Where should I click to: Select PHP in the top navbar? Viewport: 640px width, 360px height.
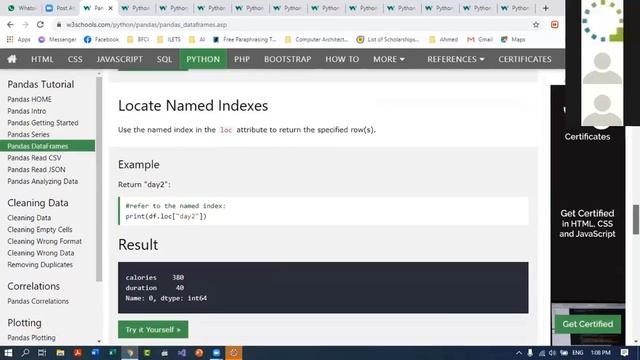242,59
